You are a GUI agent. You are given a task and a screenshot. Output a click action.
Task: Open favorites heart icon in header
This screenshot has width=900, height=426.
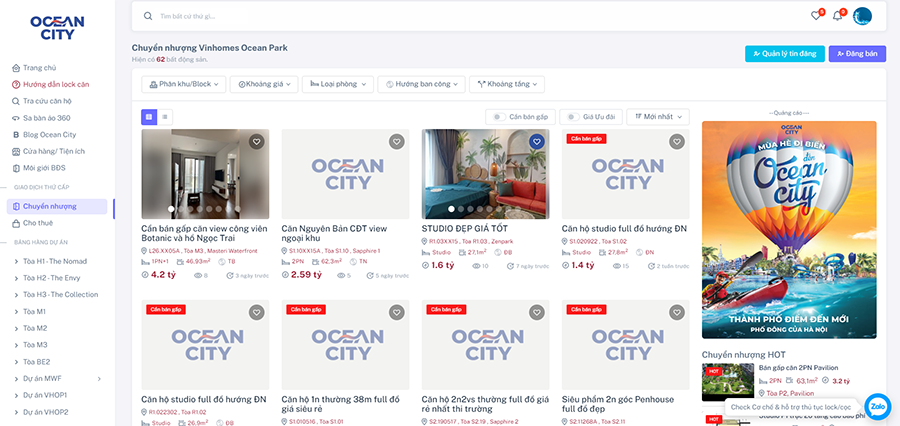[816, 16]
